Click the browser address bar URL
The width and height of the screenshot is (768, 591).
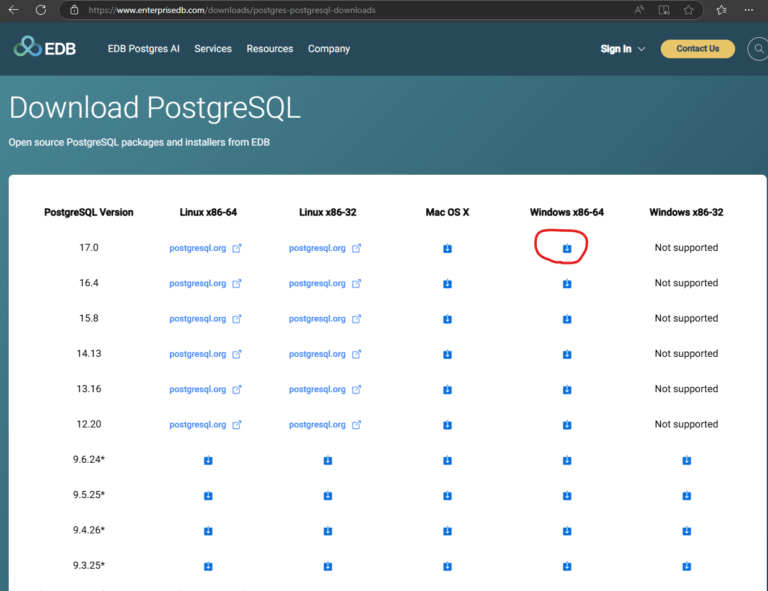tap(232, 10)
